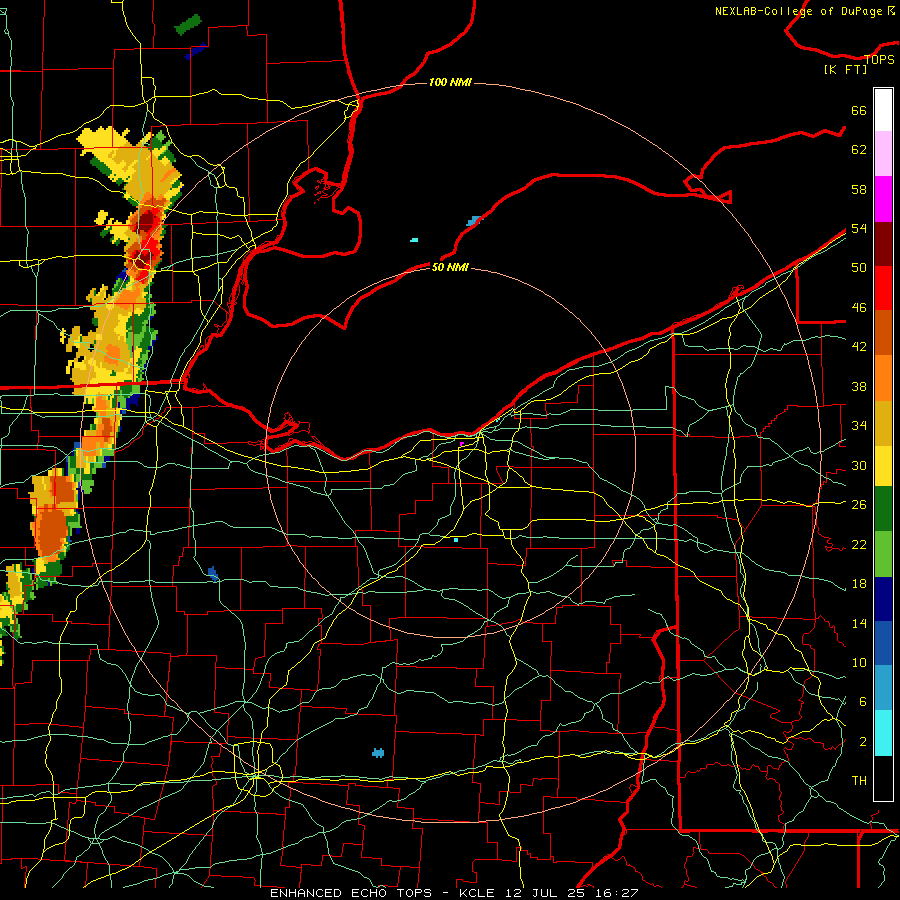
Task: Click the legend value label '66'
Action: click(859, 111)
